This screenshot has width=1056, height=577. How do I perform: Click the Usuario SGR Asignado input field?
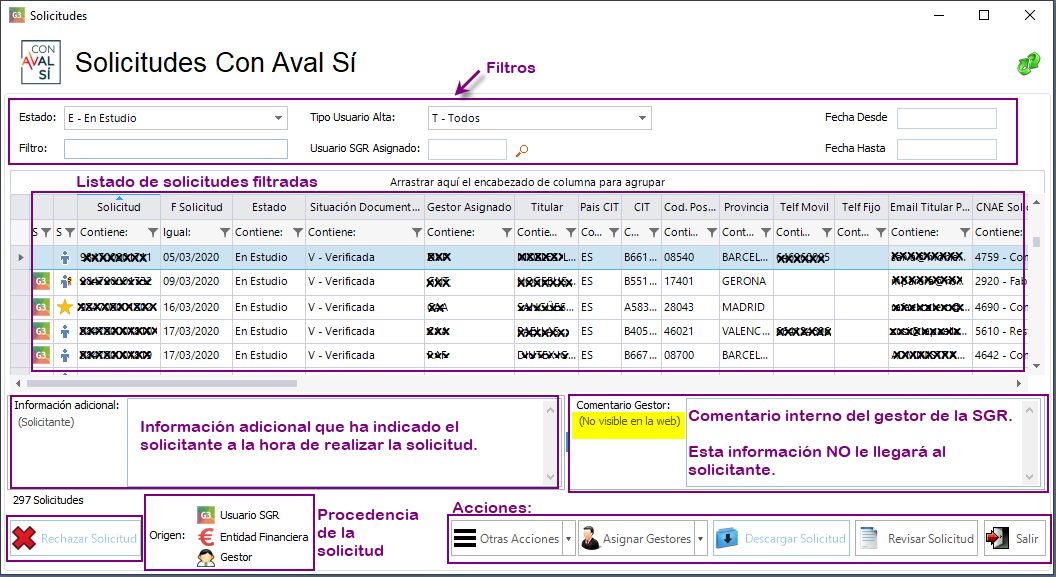coord(467,149)
